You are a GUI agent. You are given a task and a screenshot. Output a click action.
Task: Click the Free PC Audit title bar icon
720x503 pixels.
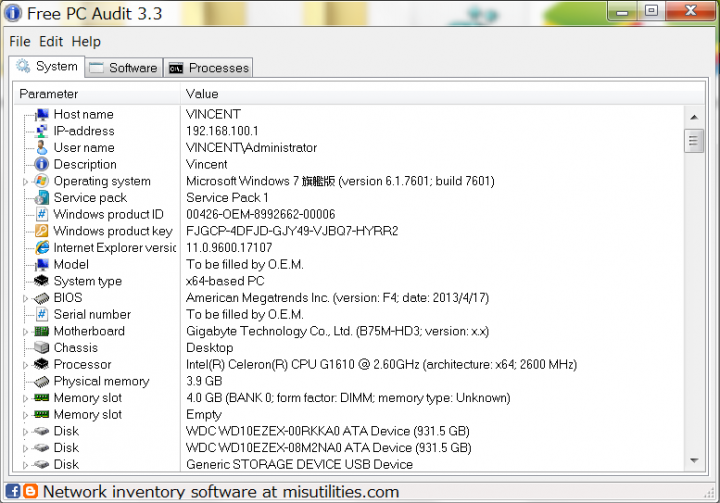13,13
